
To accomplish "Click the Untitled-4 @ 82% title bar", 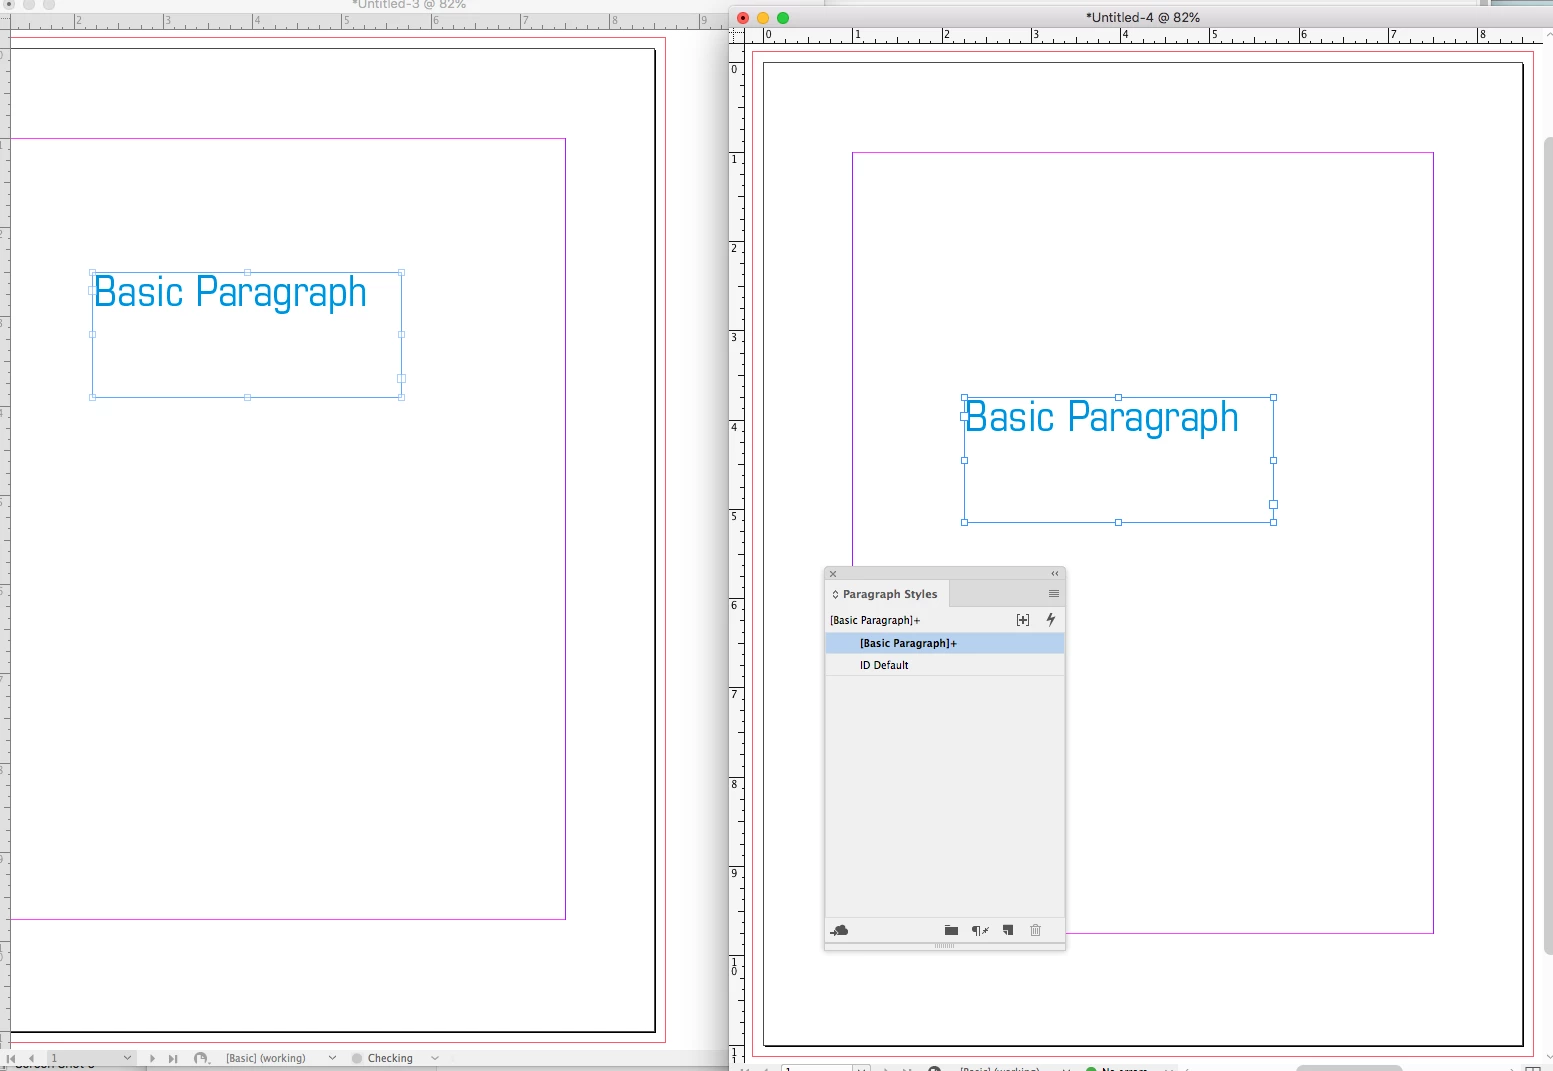I will tap(1142, 17).
